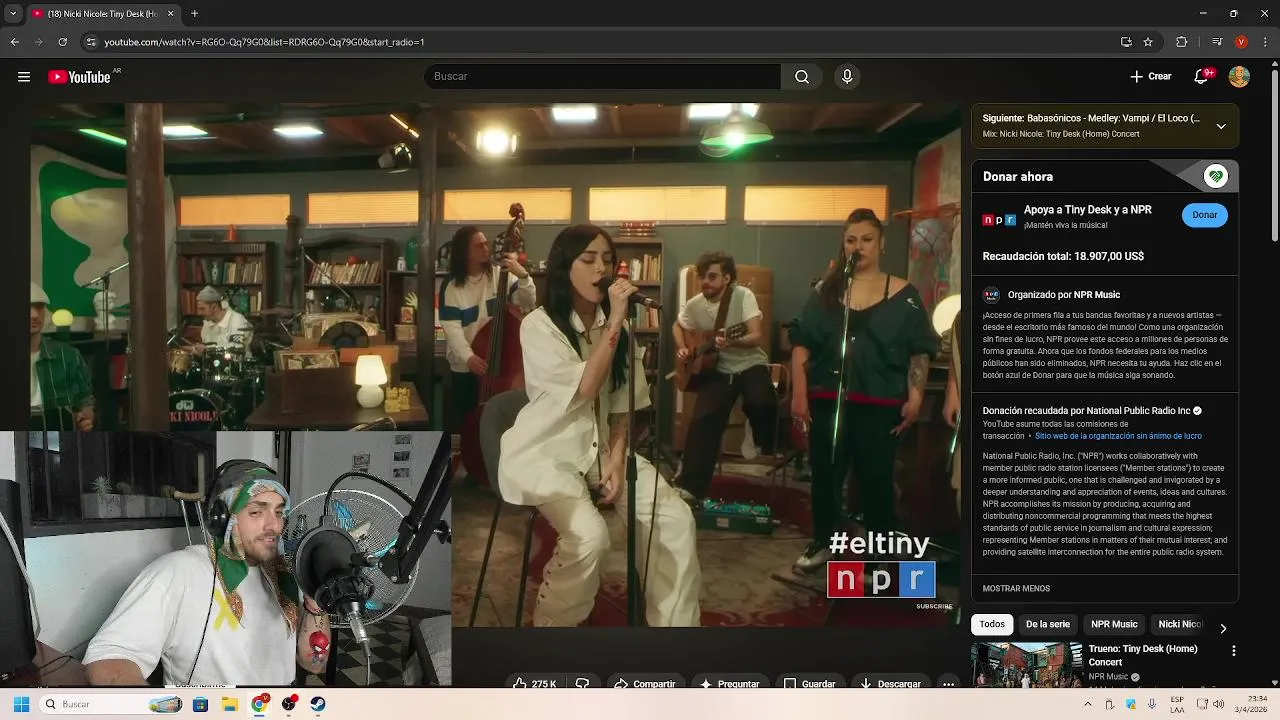The height and width of the screenshot is (720, 1280).
Task: Save video with Guardar button
Action: point(810,684)
